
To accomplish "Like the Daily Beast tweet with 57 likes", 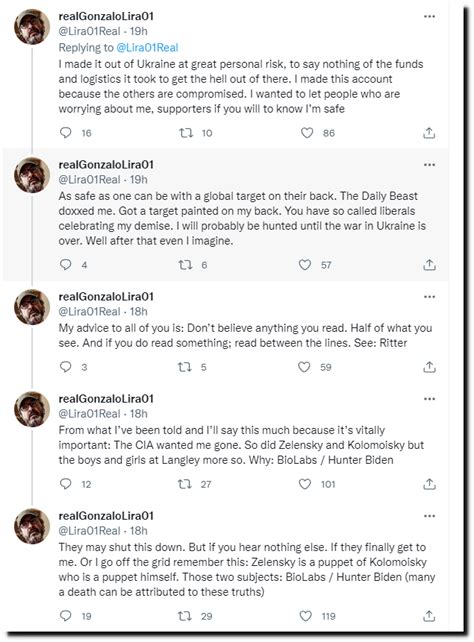I will pyautogui.click(x=305, y=265).
